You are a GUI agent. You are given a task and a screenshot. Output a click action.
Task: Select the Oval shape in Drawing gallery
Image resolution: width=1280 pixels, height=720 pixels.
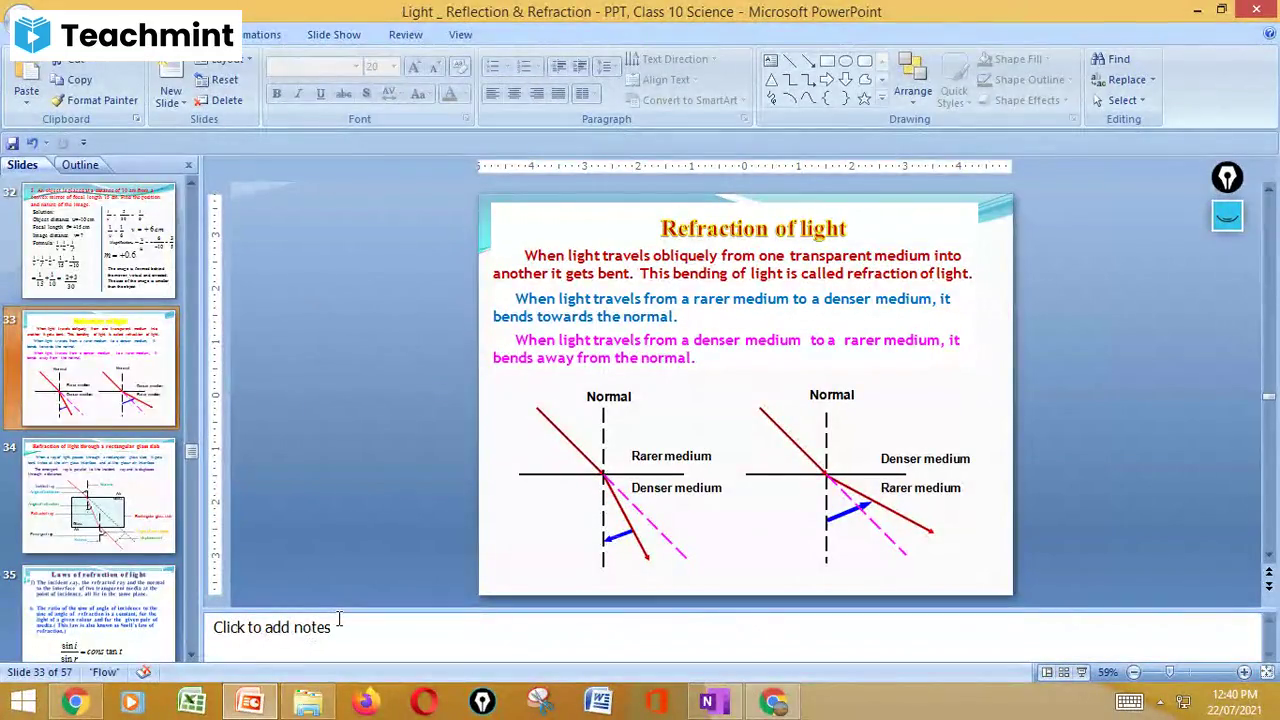pos(846,61)
